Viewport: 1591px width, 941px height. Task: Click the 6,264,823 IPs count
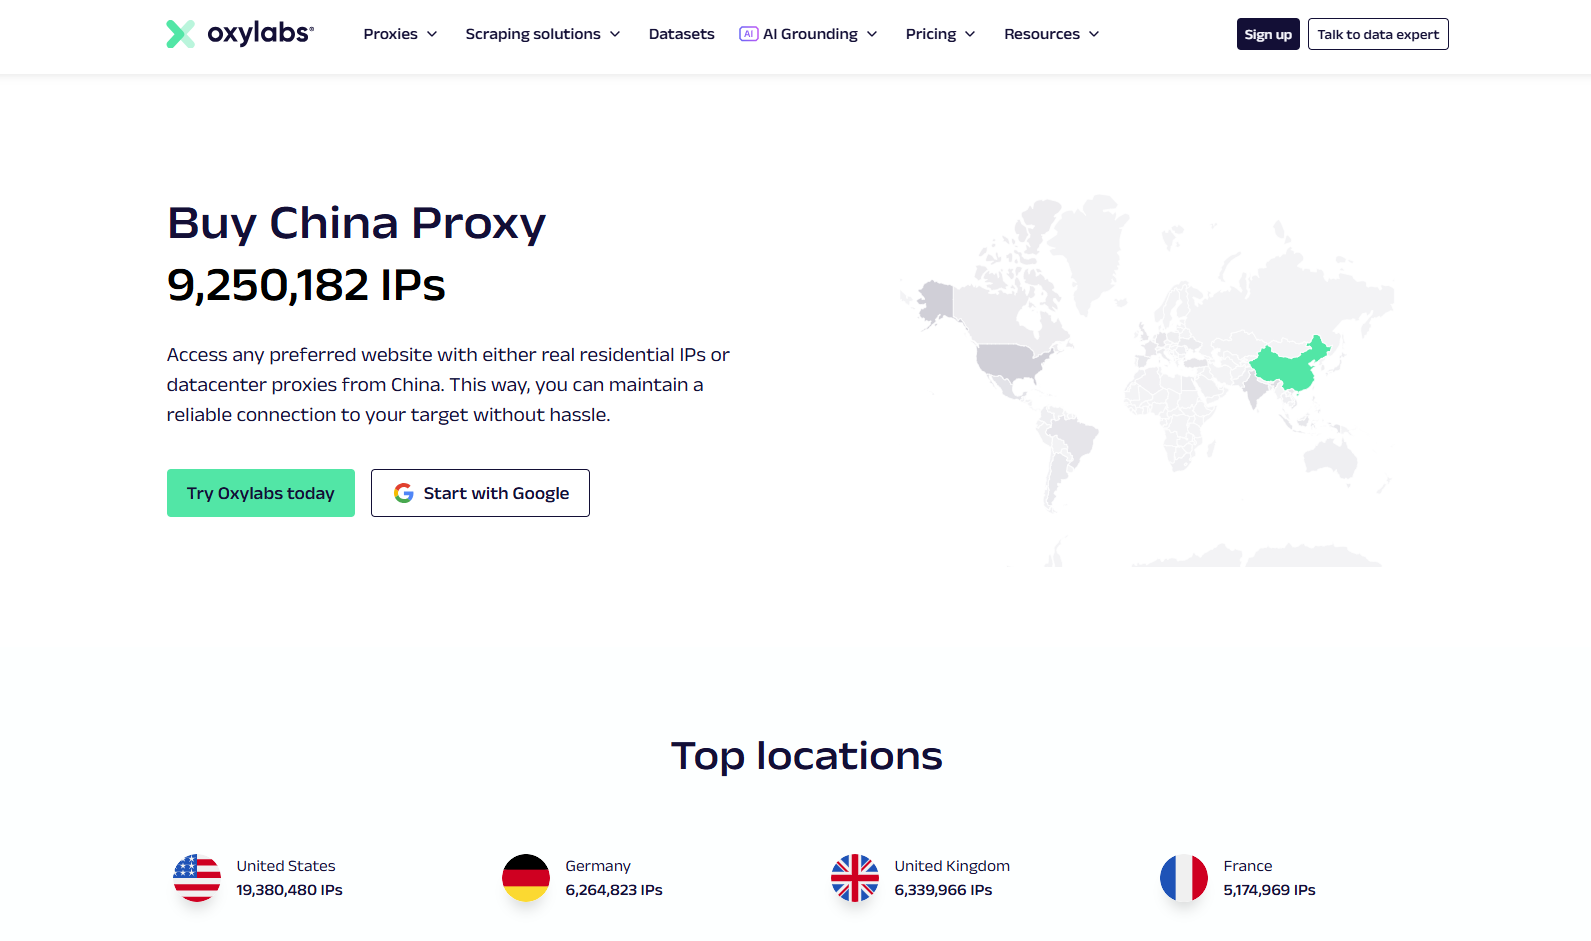point(614,890)
